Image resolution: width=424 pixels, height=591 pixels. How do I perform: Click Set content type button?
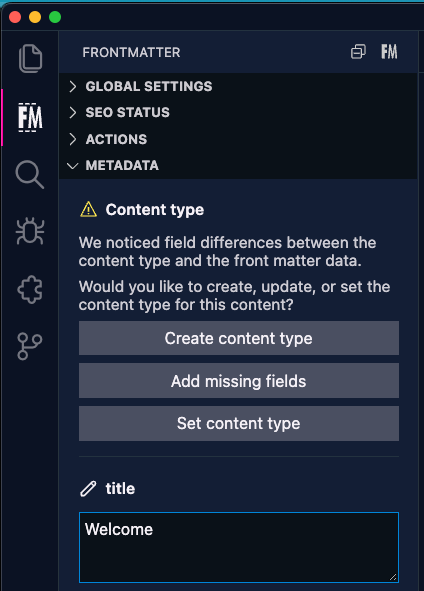tap(239, 423)
